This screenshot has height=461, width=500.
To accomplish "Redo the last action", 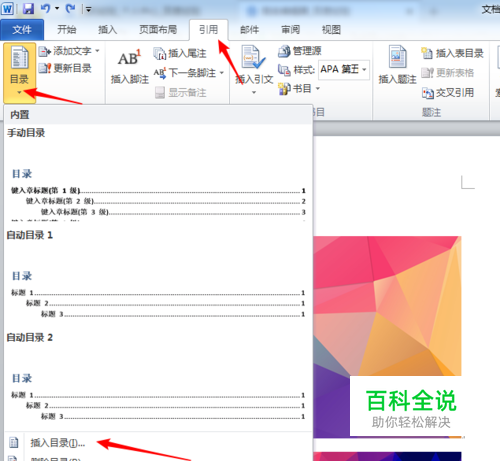I will pyautogui.click(x=70, y=8).
